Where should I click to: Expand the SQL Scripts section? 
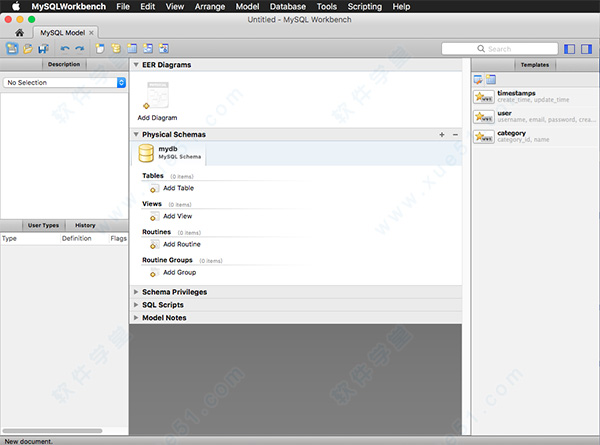tap(136, 305)
